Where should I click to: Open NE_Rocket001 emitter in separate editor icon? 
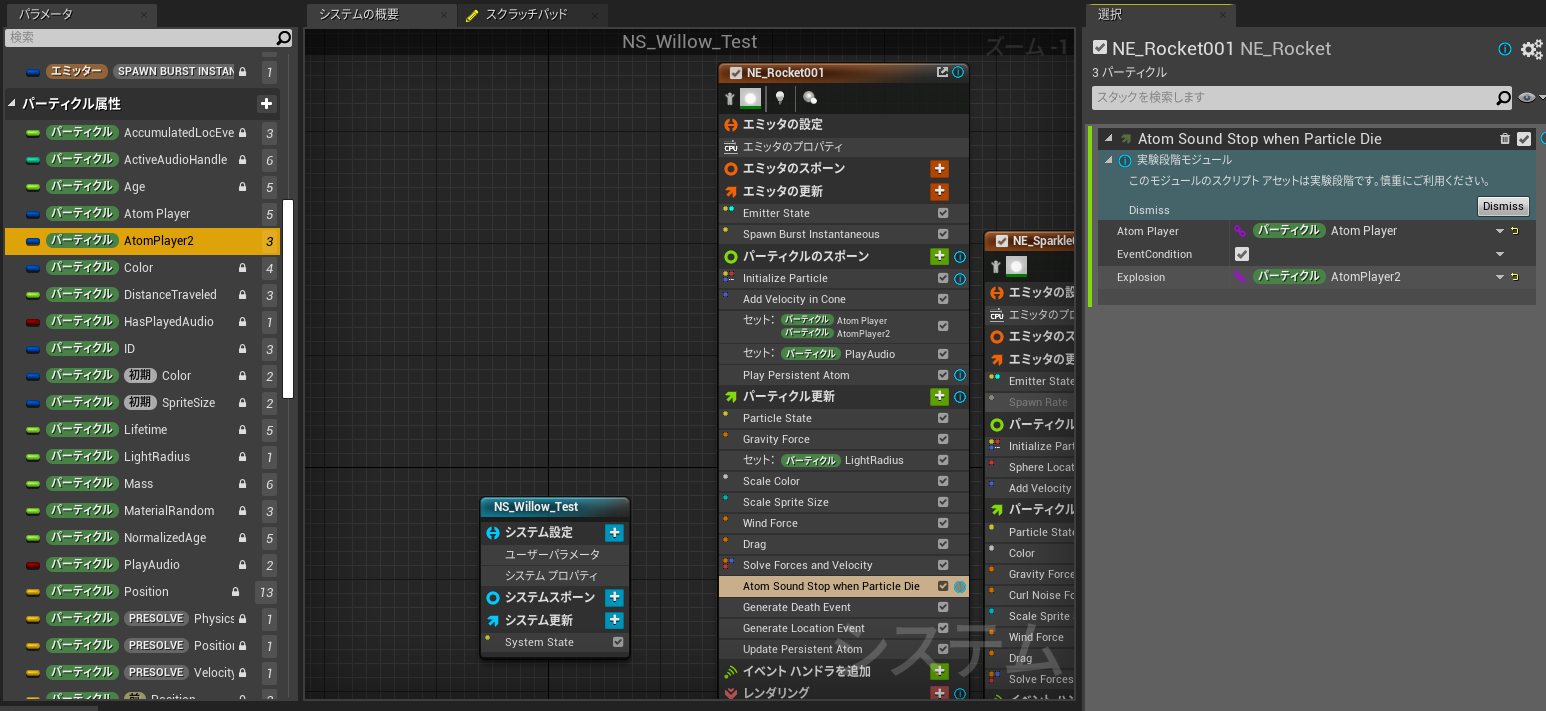942,72
